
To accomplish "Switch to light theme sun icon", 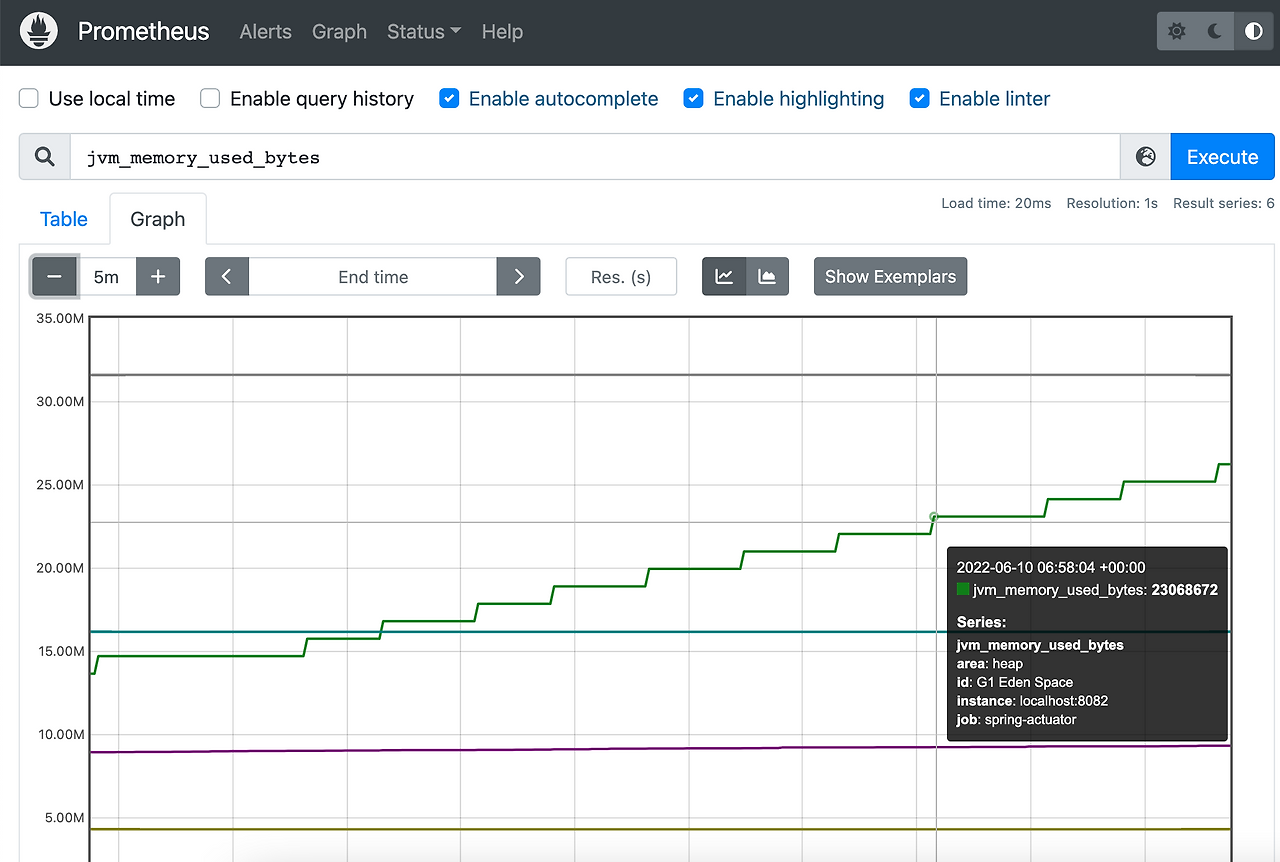I will pos(1177,32).
